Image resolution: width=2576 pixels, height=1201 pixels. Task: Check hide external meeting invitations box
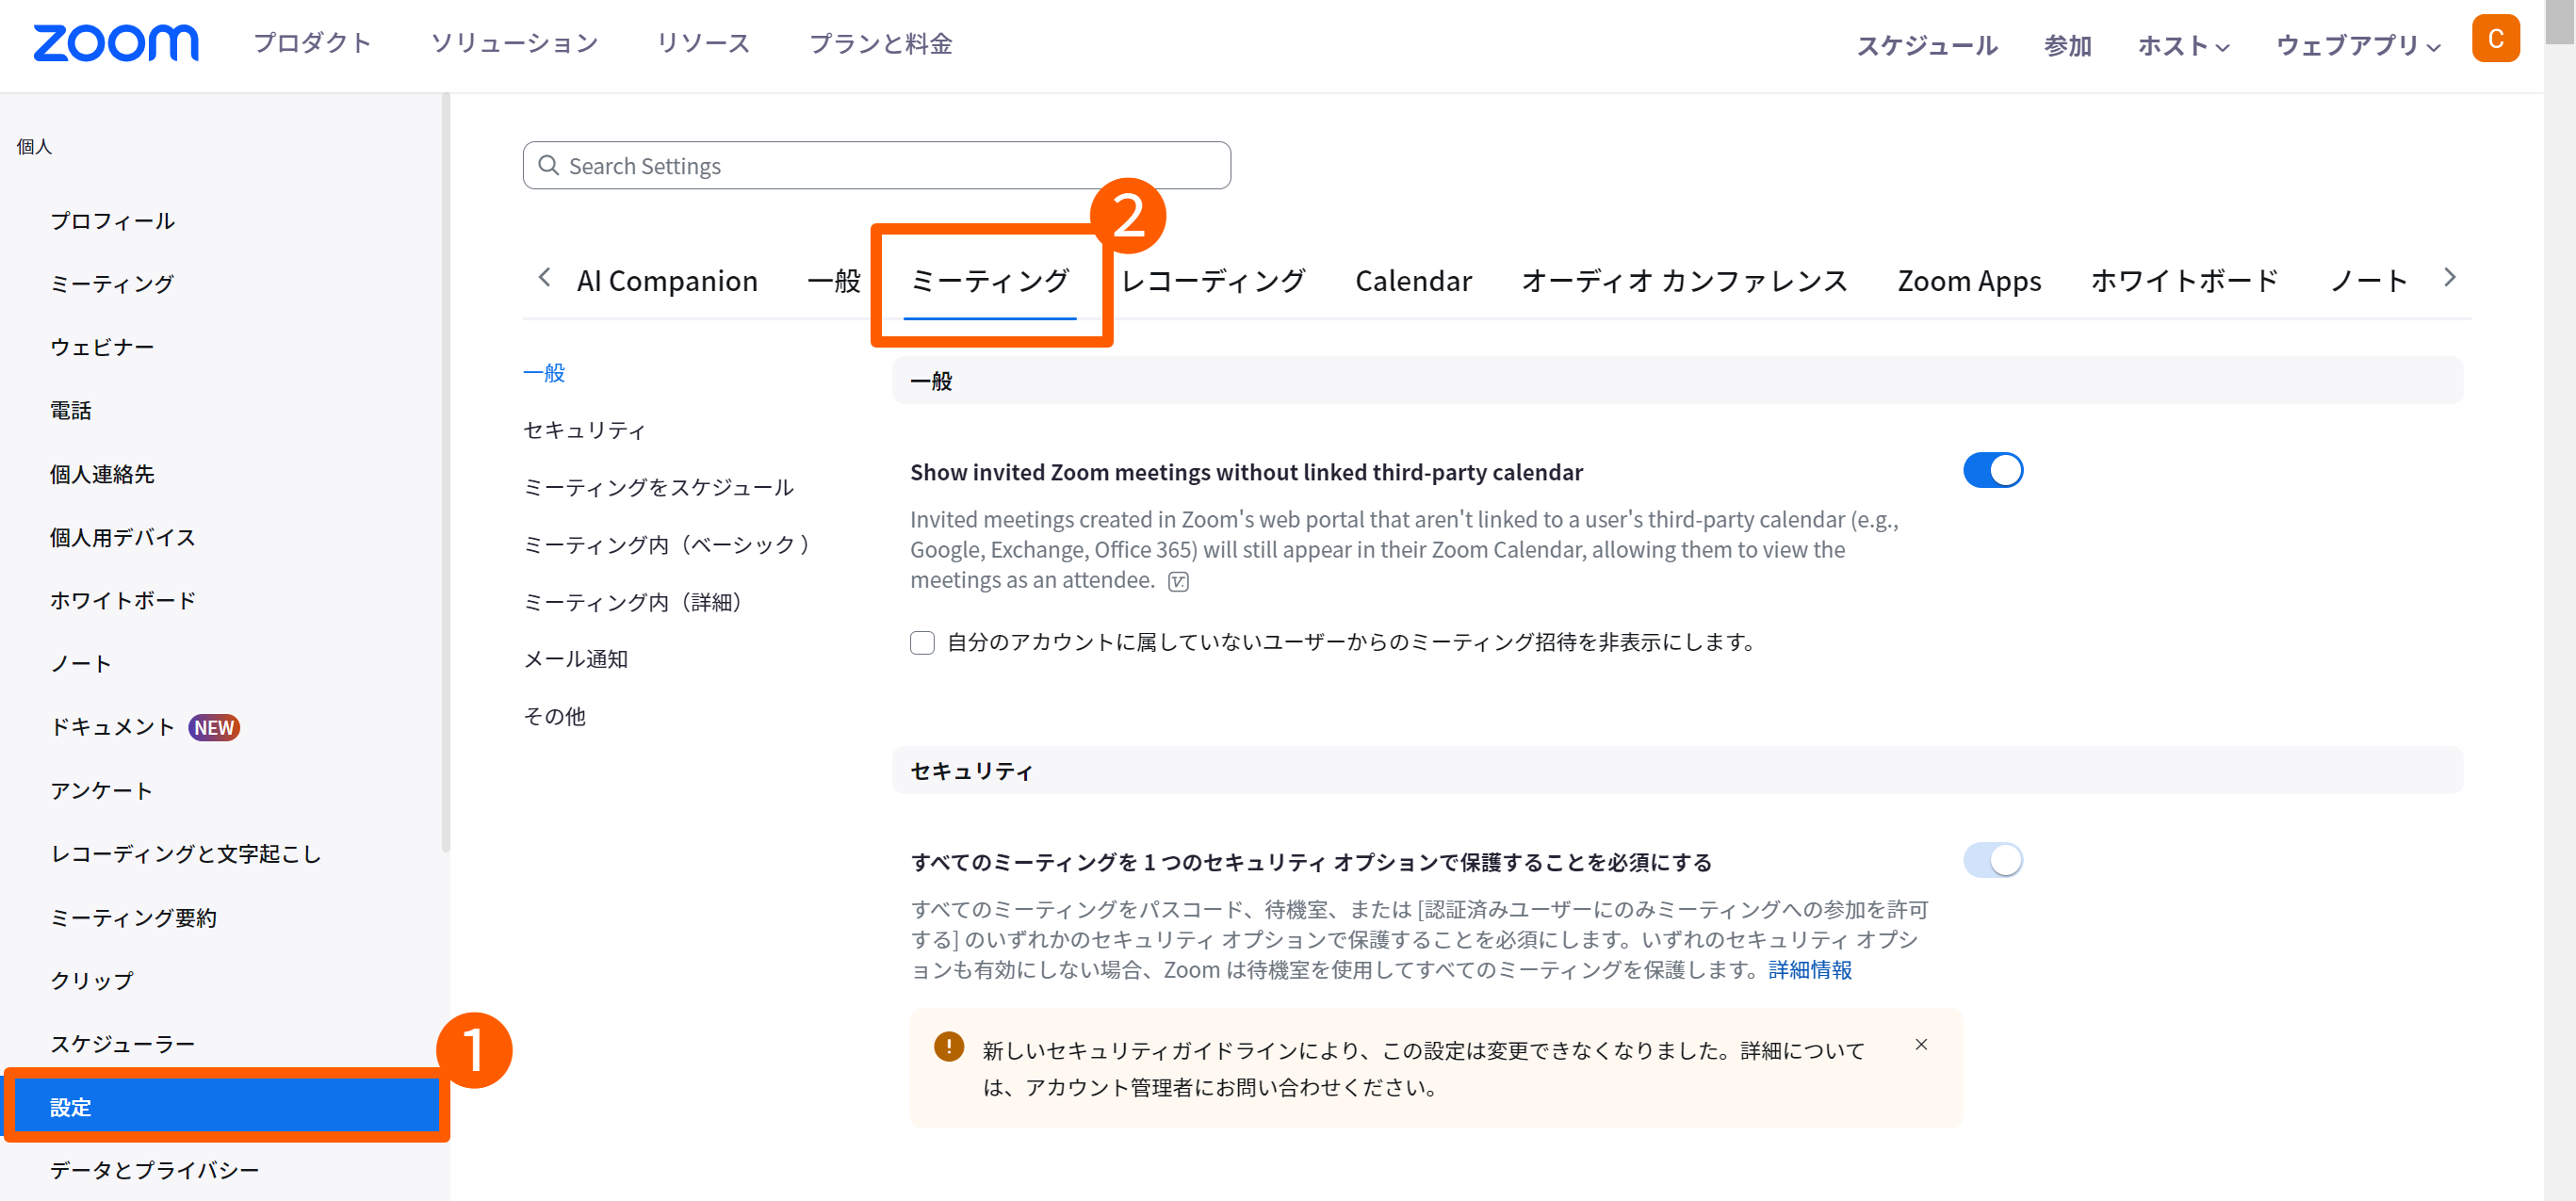pyautogui.click(x=922, y=642)
